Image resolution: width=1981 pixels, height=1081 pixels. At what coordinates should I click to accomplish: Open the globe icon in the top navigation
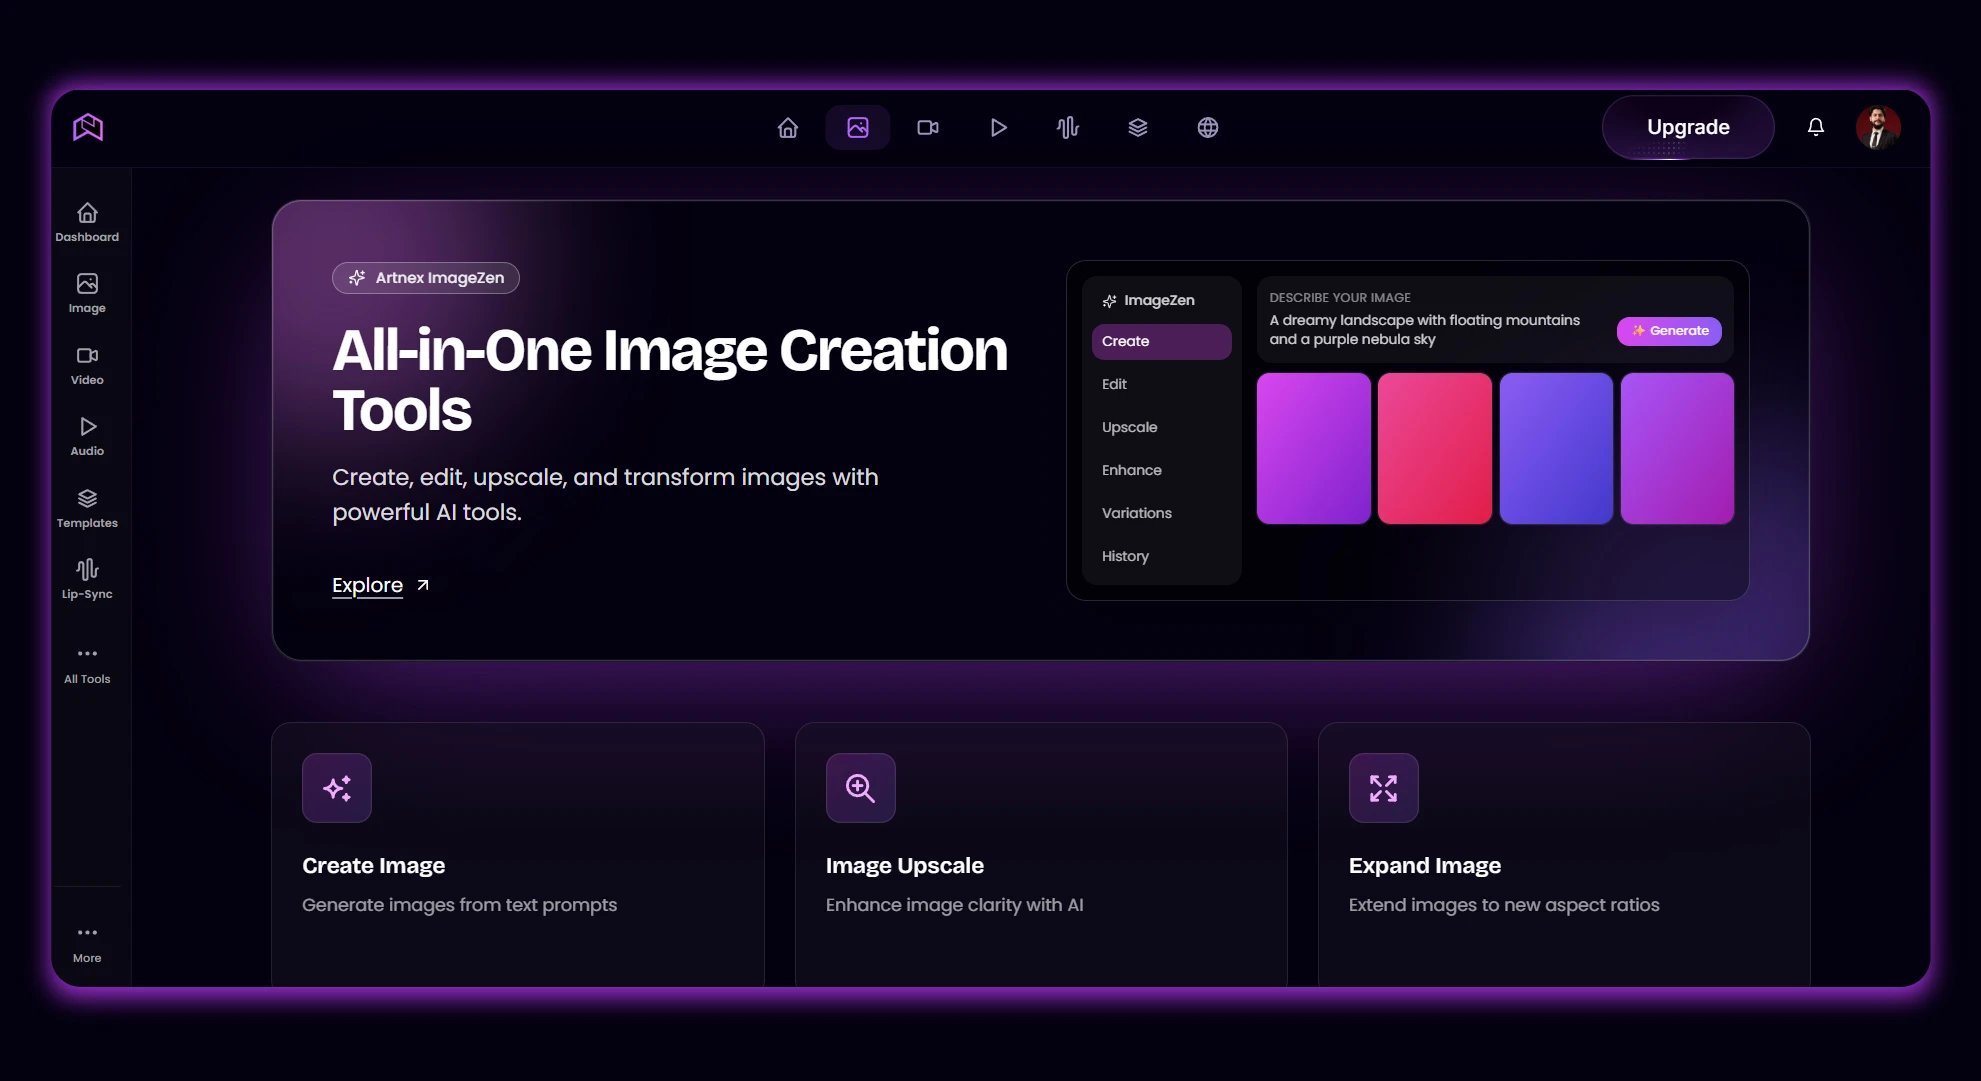[x=1208, y=127]
